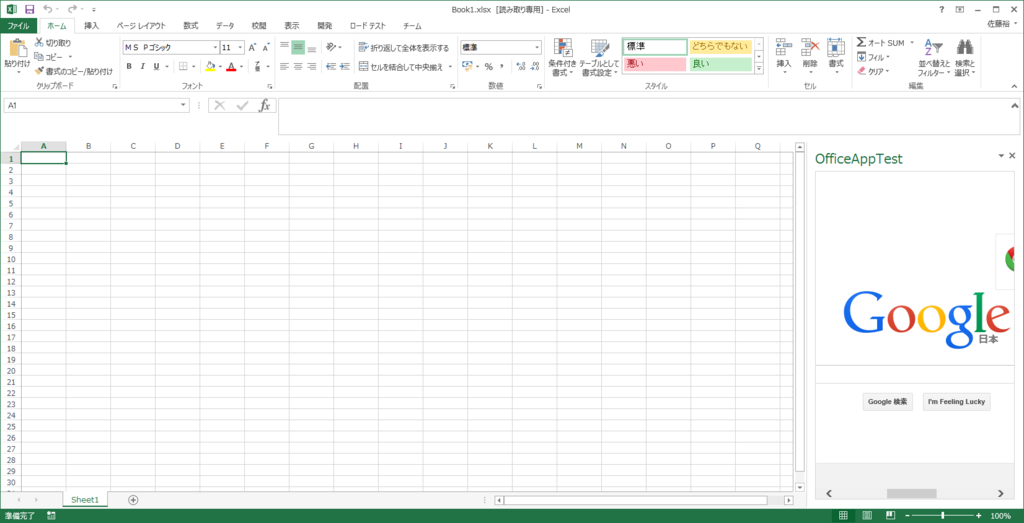Align cell text left
Screen dimensions: 1024x523
[284, 66]
